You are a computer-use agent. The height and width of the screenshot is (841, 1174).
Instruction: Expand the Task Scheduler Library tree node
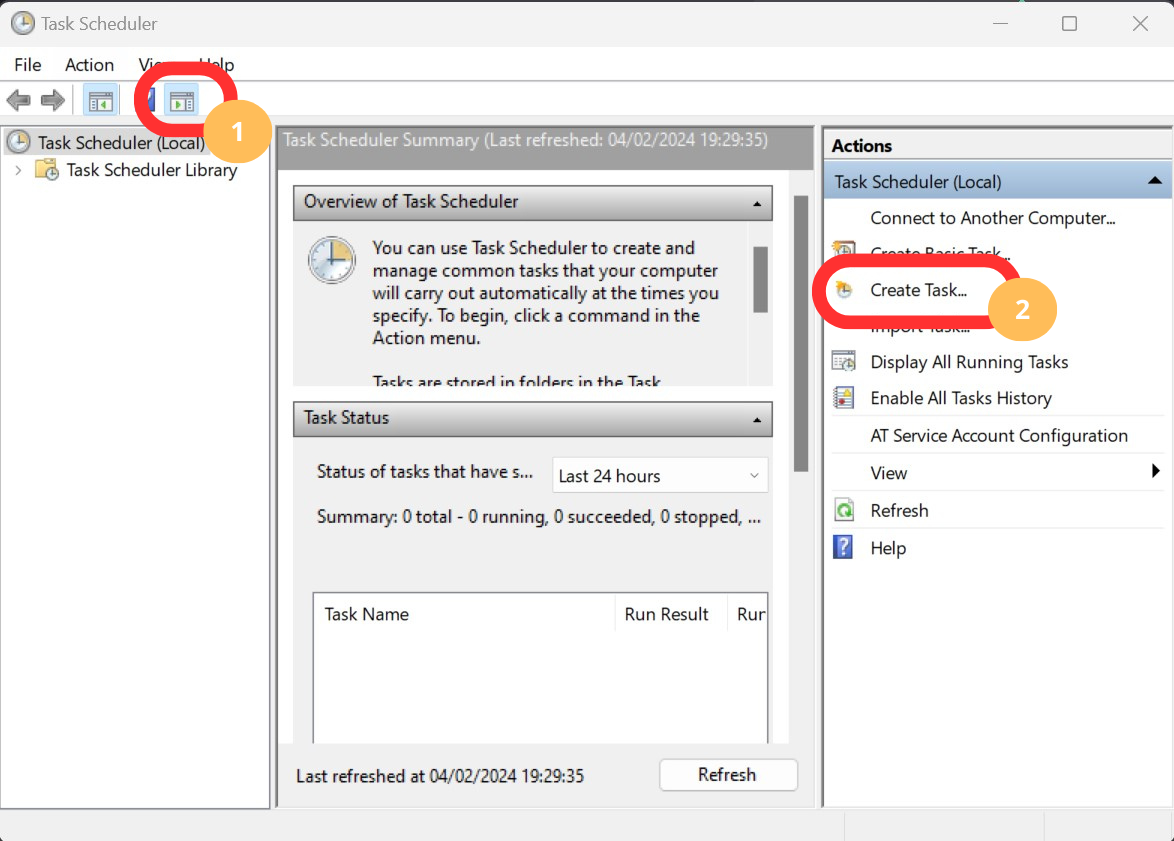click(x=18, y=170)
